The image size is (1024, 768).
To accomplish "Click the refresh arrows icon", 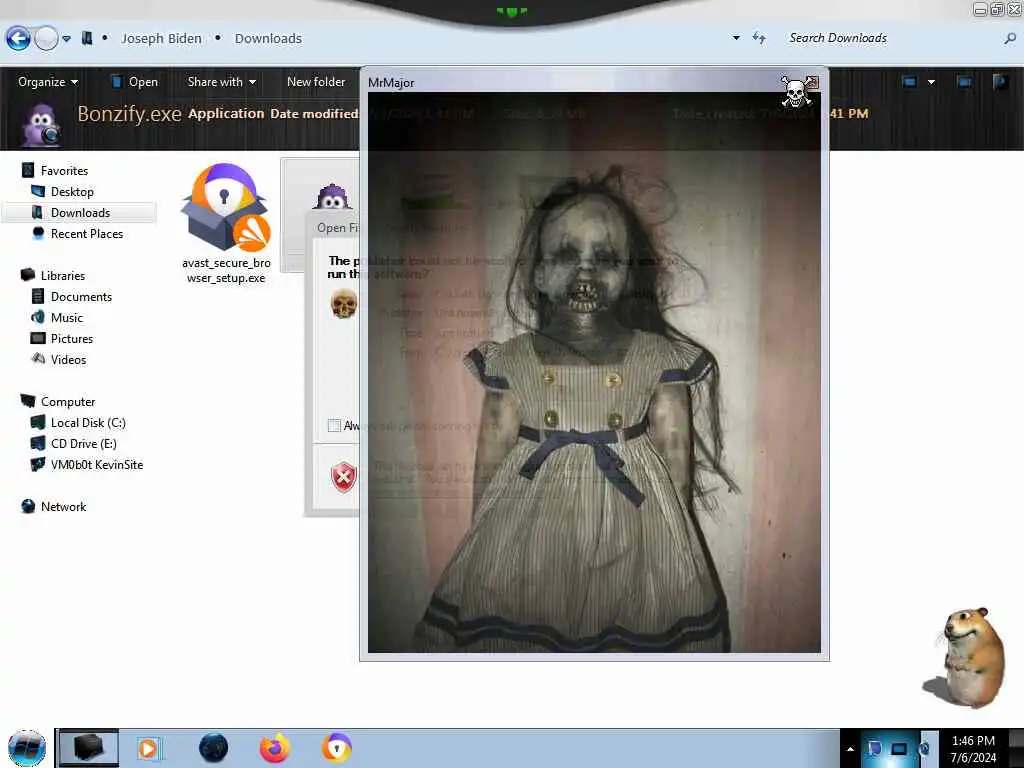I will 759,38.
